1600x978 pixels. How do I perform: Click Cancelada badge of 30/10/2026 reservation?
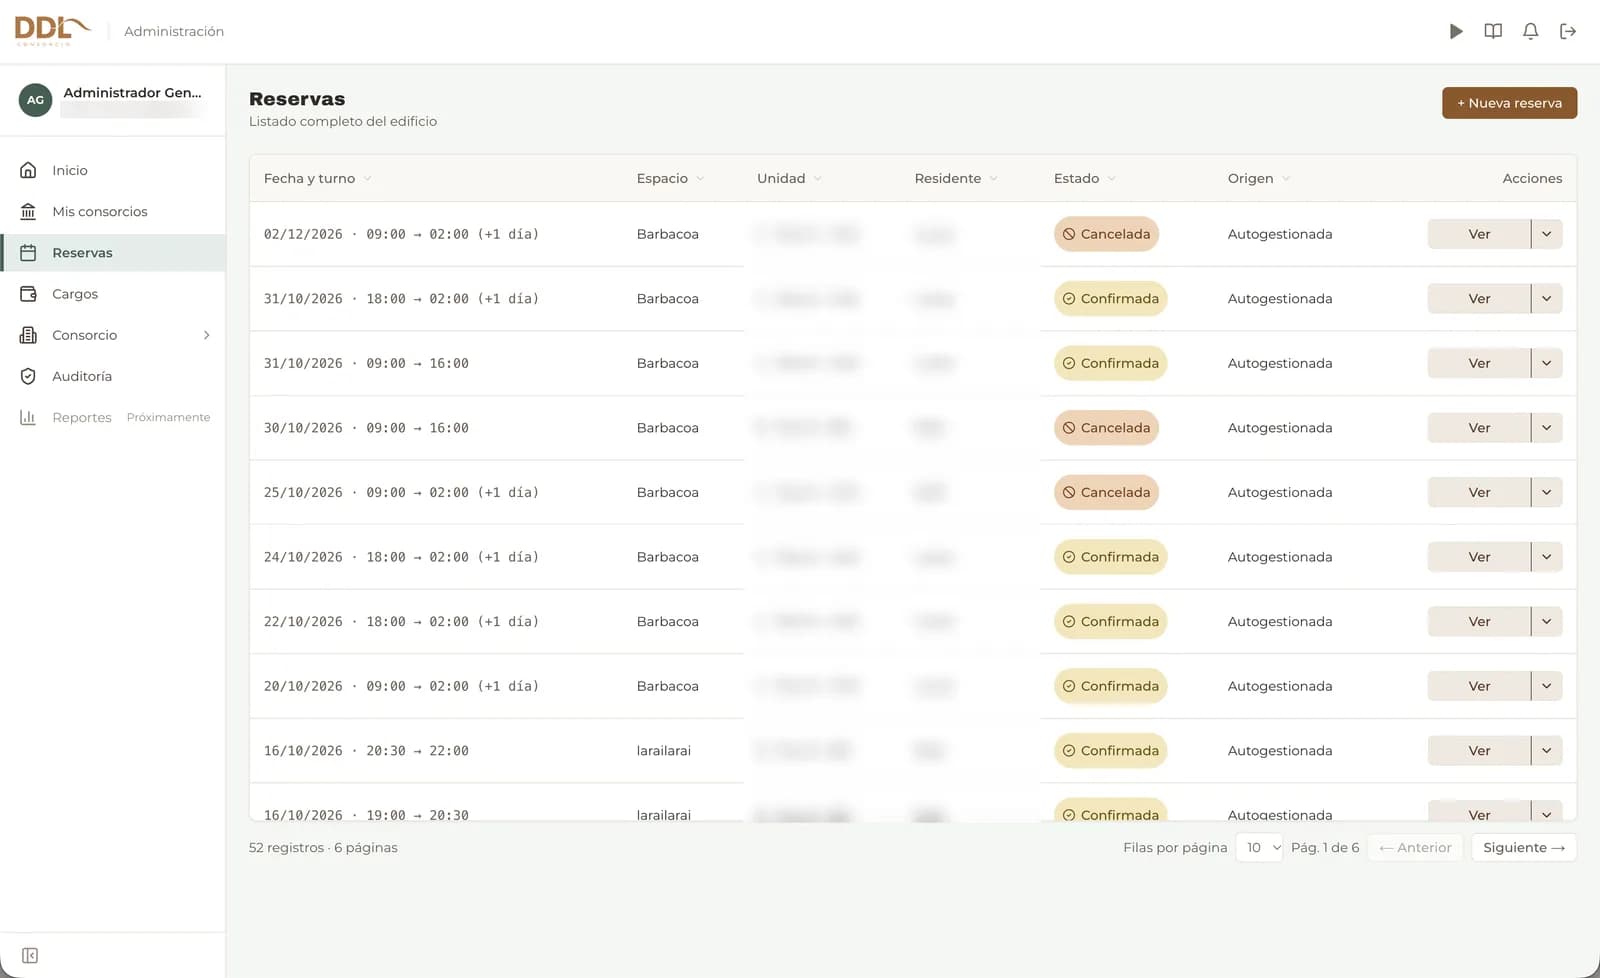tap(1106, 428)
